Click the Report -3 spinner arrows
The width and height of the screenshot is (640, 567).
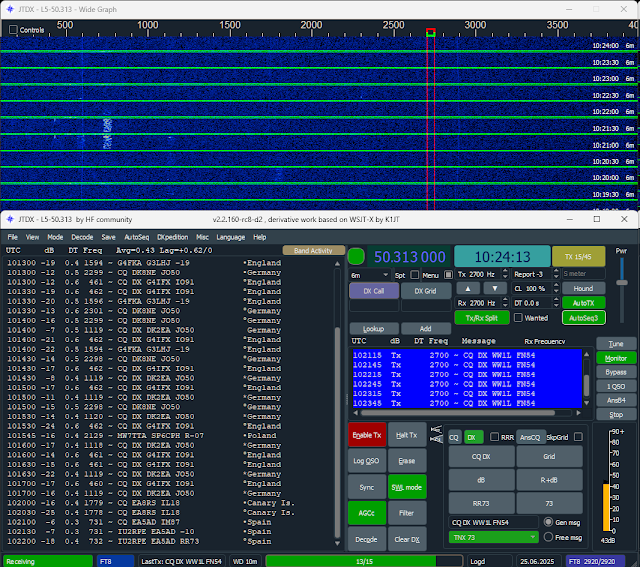click(x=556, y=274)
